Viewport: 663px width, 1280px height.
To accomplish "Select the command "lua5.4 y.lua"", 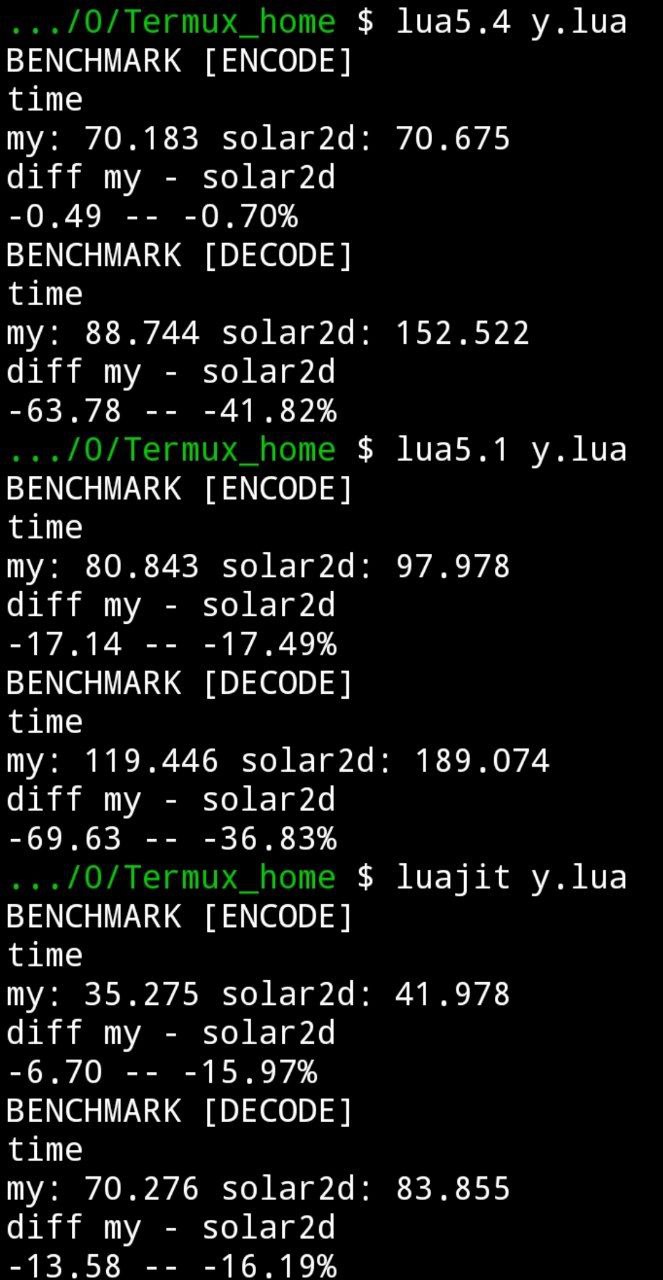I will tap(512, 21).
